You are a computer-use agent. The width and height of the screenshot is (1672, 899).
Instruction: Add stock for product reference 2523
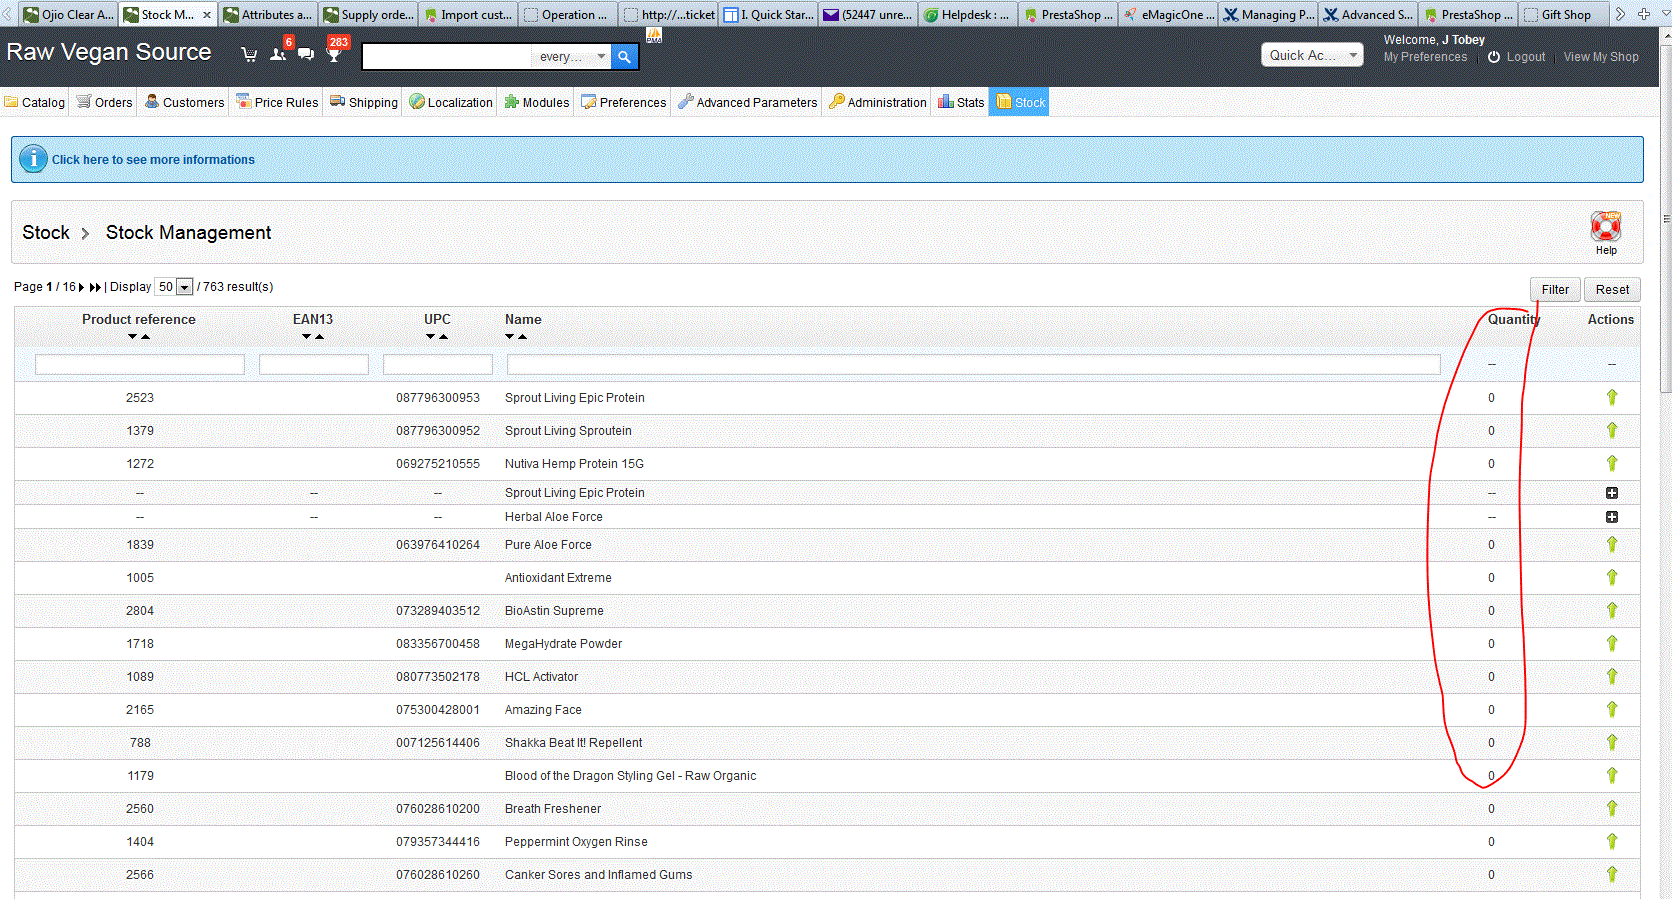pyautogui.click(x=1612, y=397)
